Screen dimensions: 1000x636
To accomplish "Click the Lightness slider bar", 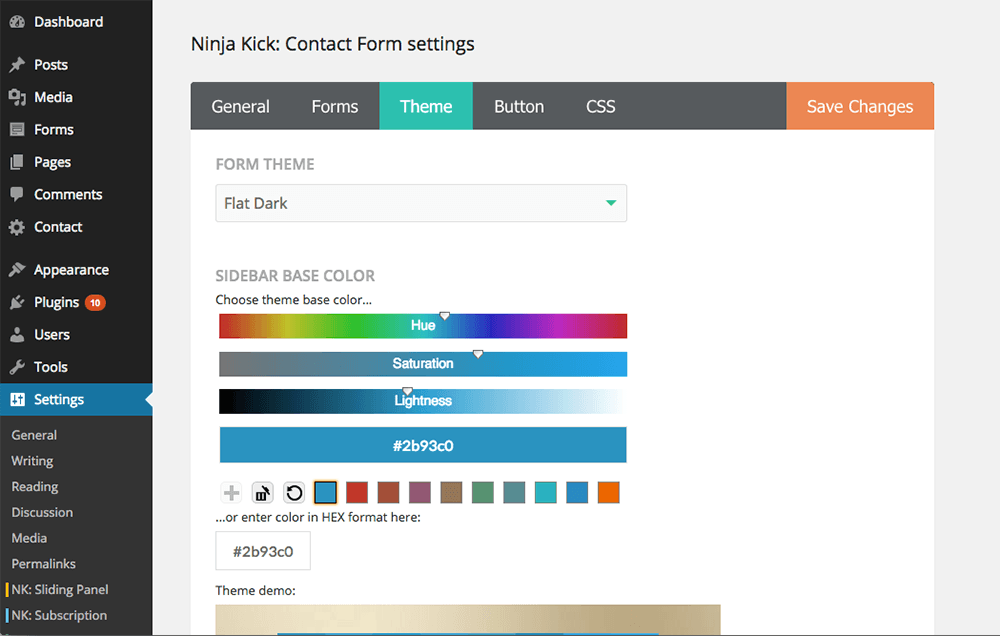I will [x=423, y=401].
